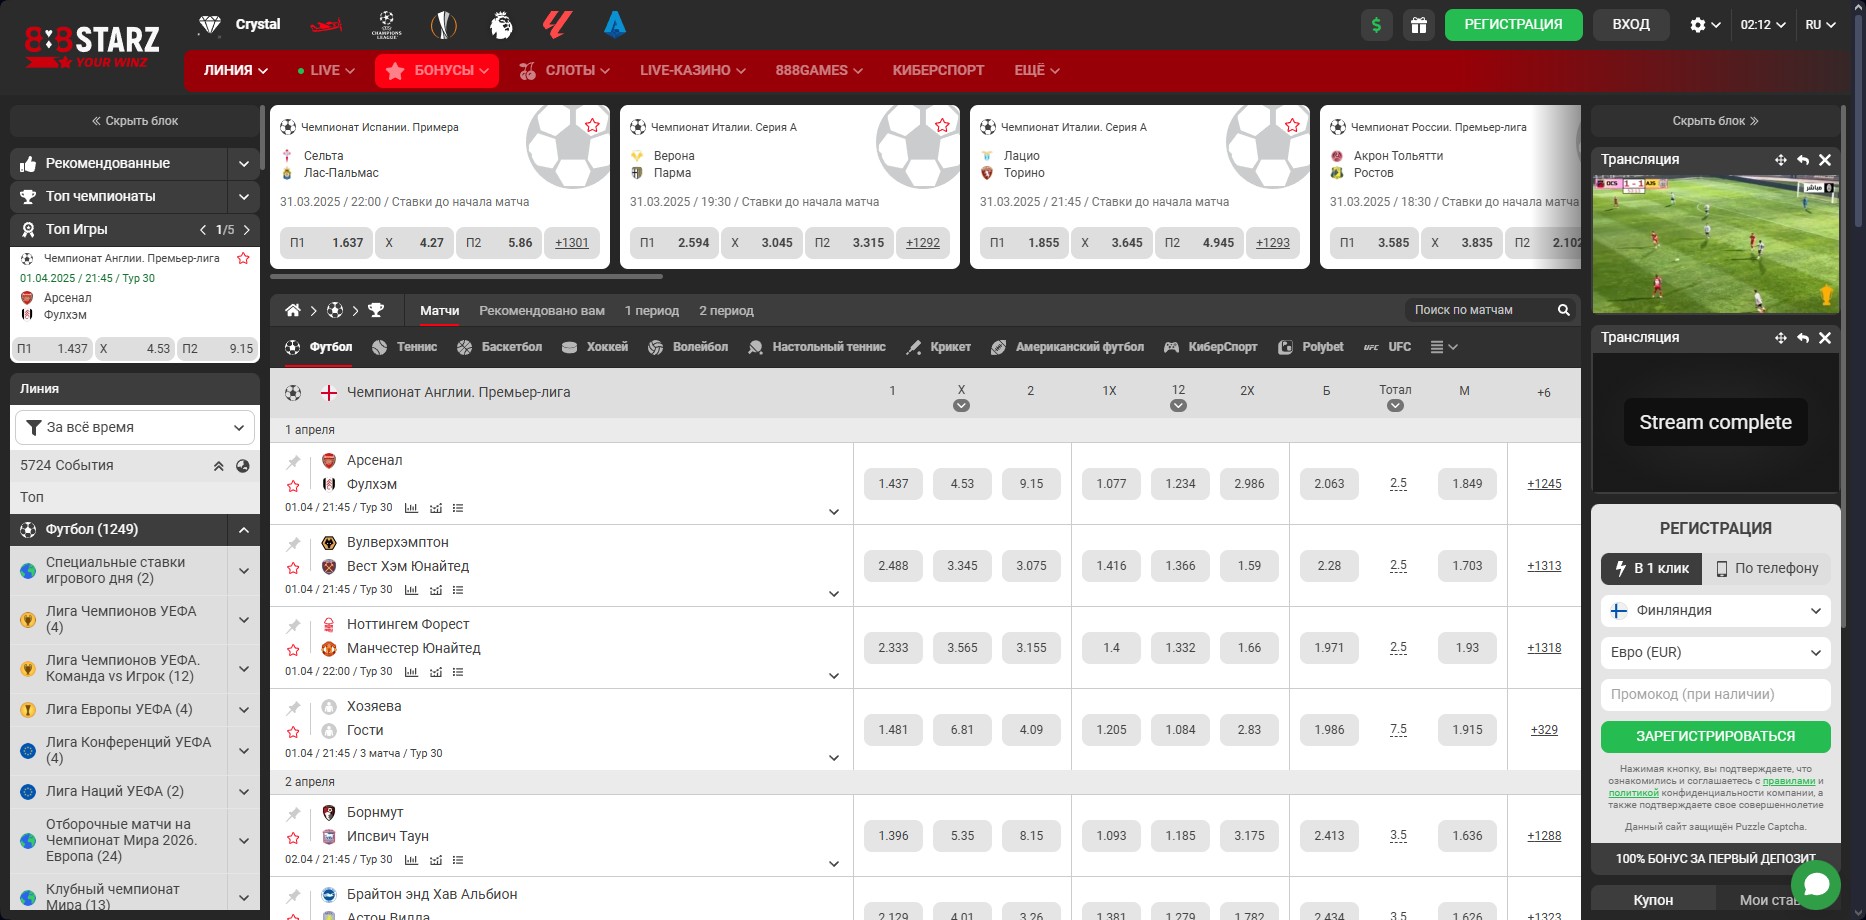Go to next Топ Игры slide
The width and height of the screenshot is (1866, 920).
click(x=246, y=230)
